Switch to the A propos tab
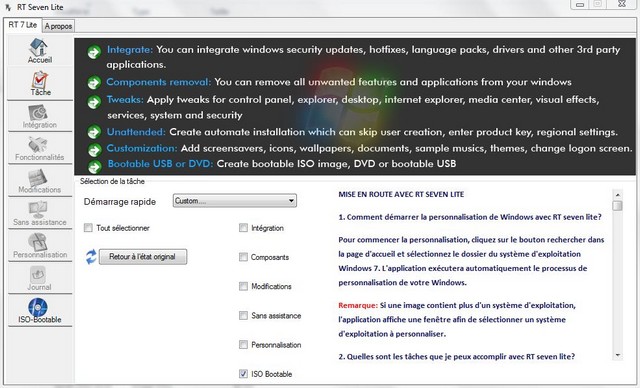The image size is (640, 388). 58,26
